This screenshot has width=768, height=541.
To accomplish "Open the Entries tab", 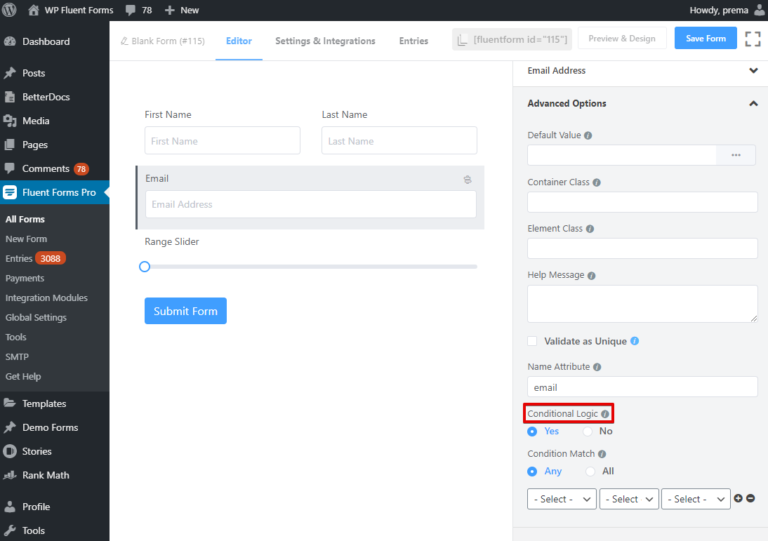I will (413, 41).
